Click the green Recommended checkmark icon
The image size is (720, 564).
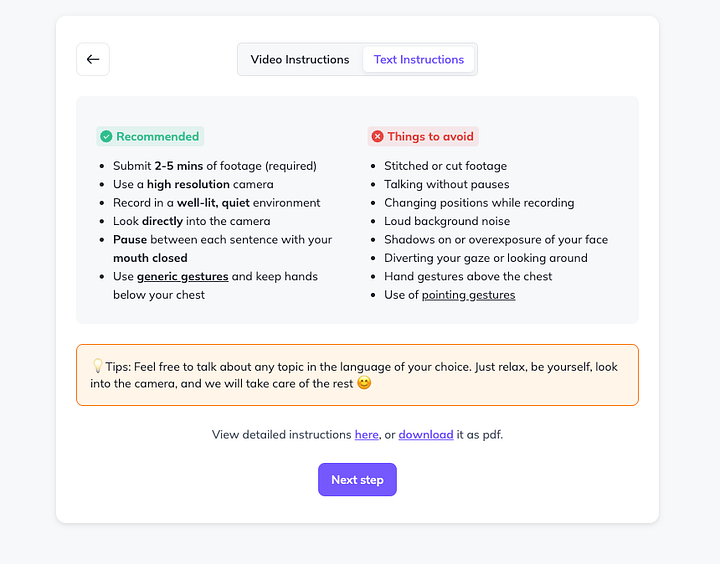pos(106,136)
